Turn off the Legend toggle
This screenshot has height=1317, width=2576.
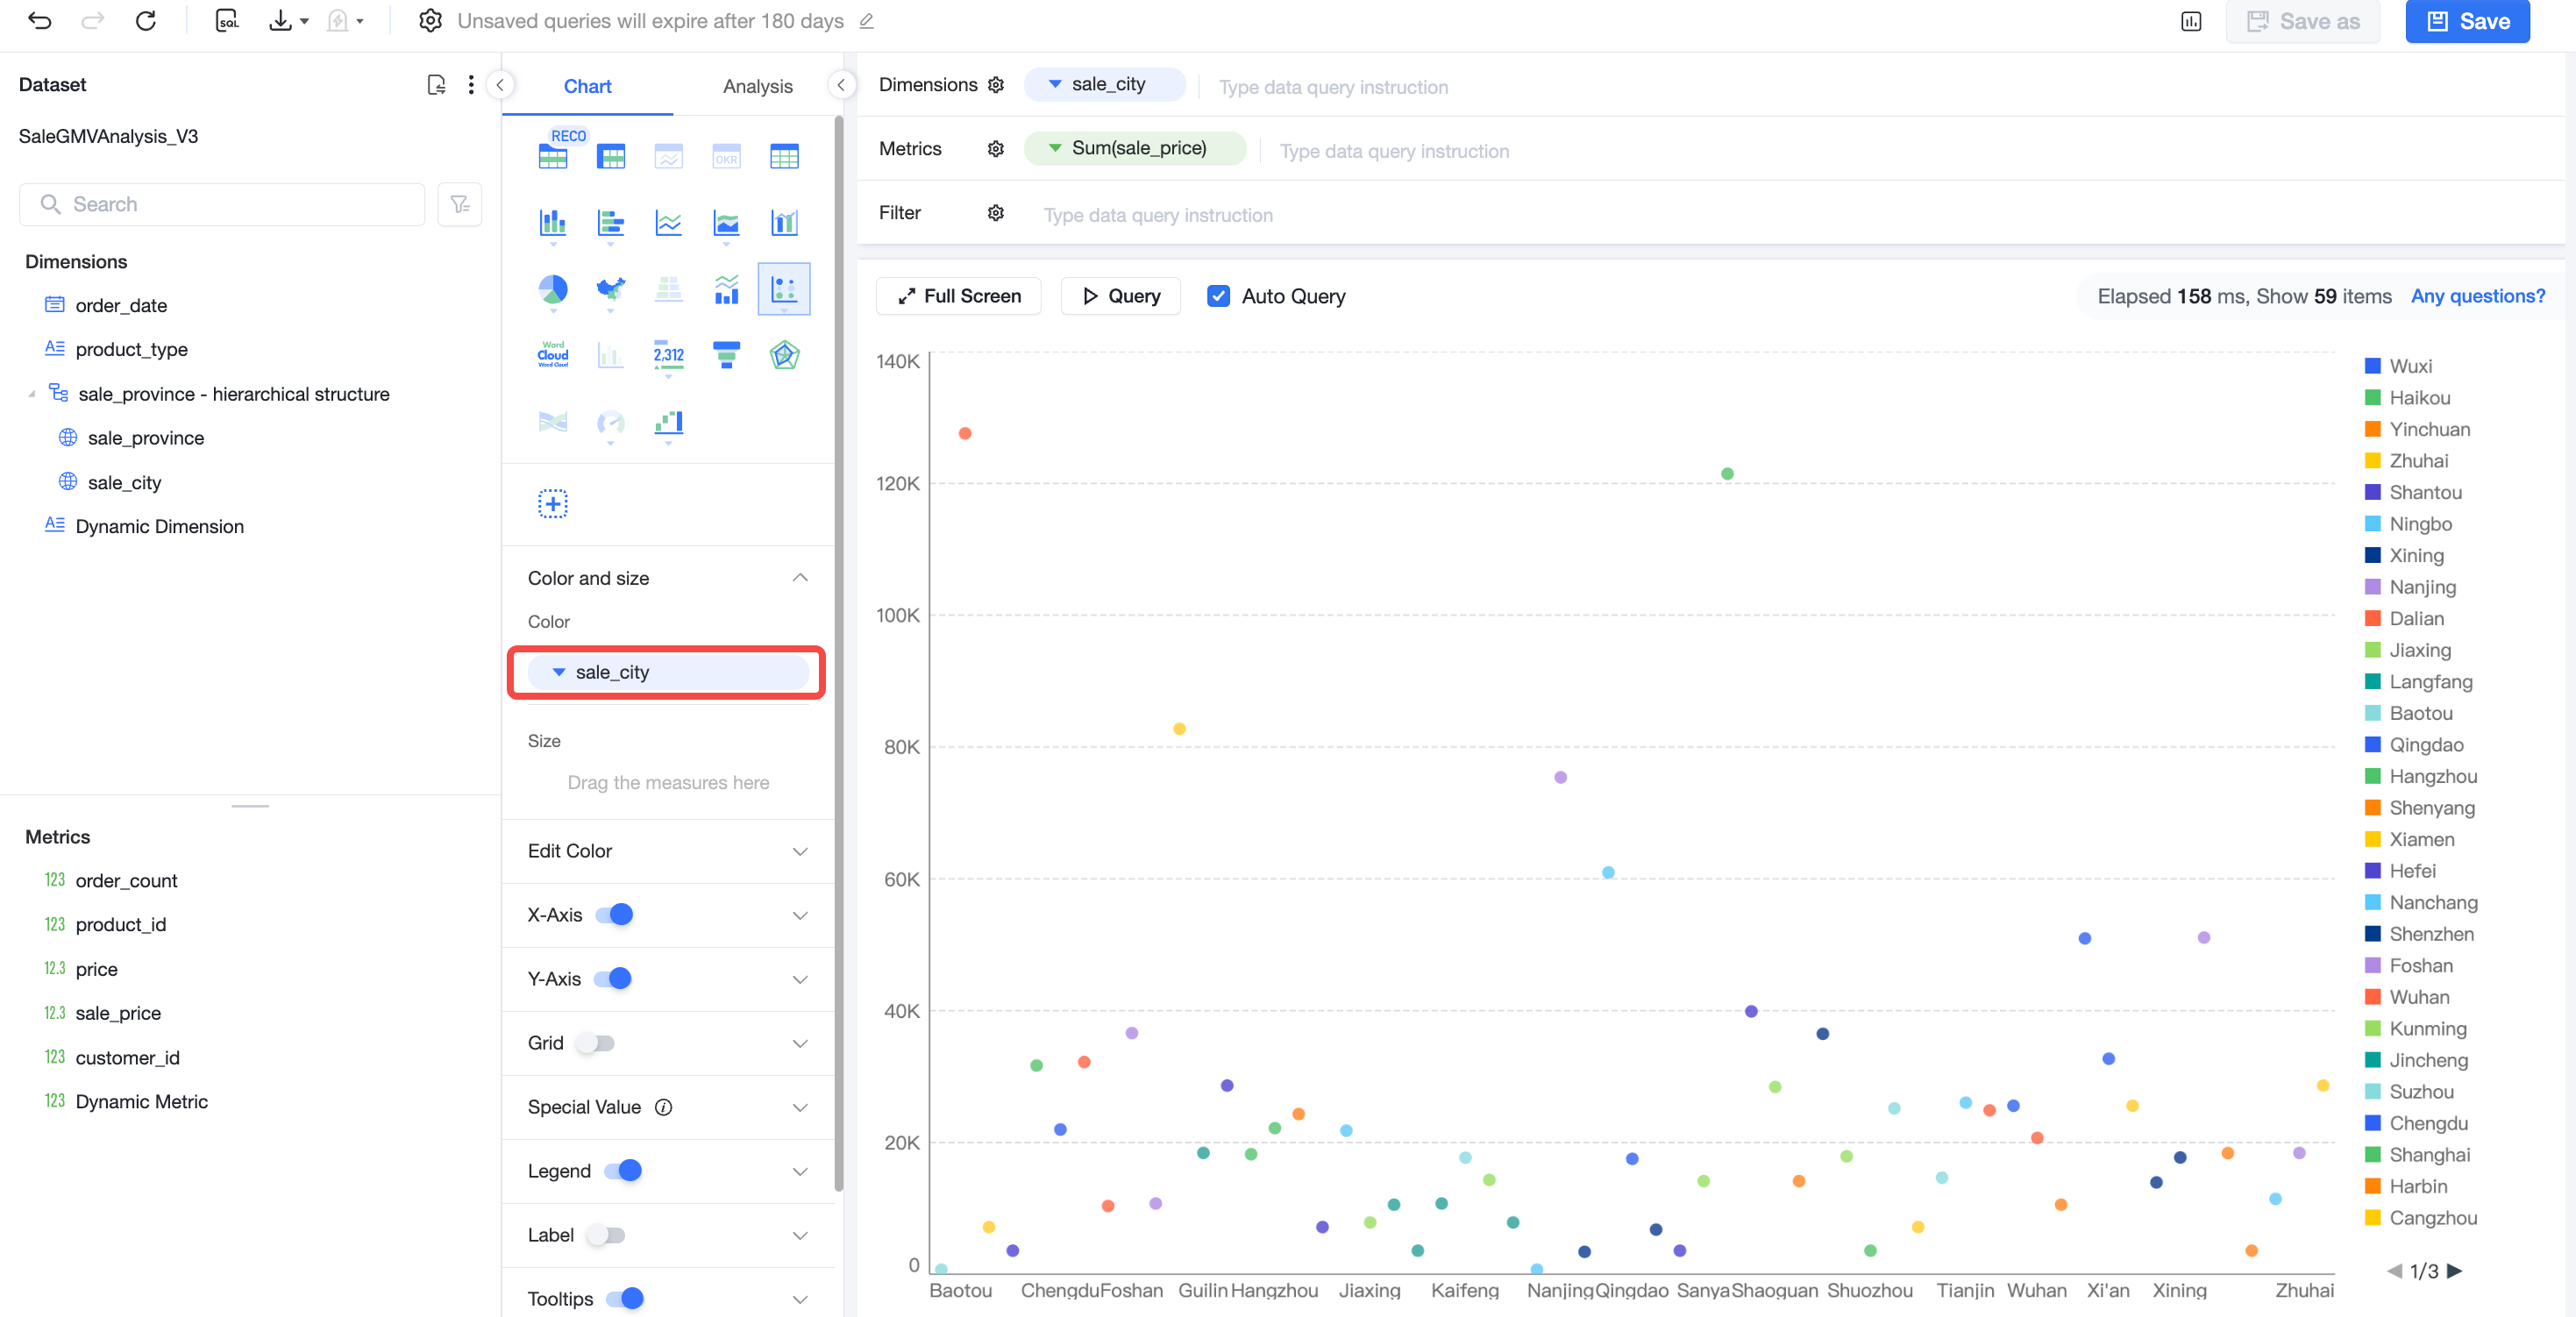tap(623, 1171)
